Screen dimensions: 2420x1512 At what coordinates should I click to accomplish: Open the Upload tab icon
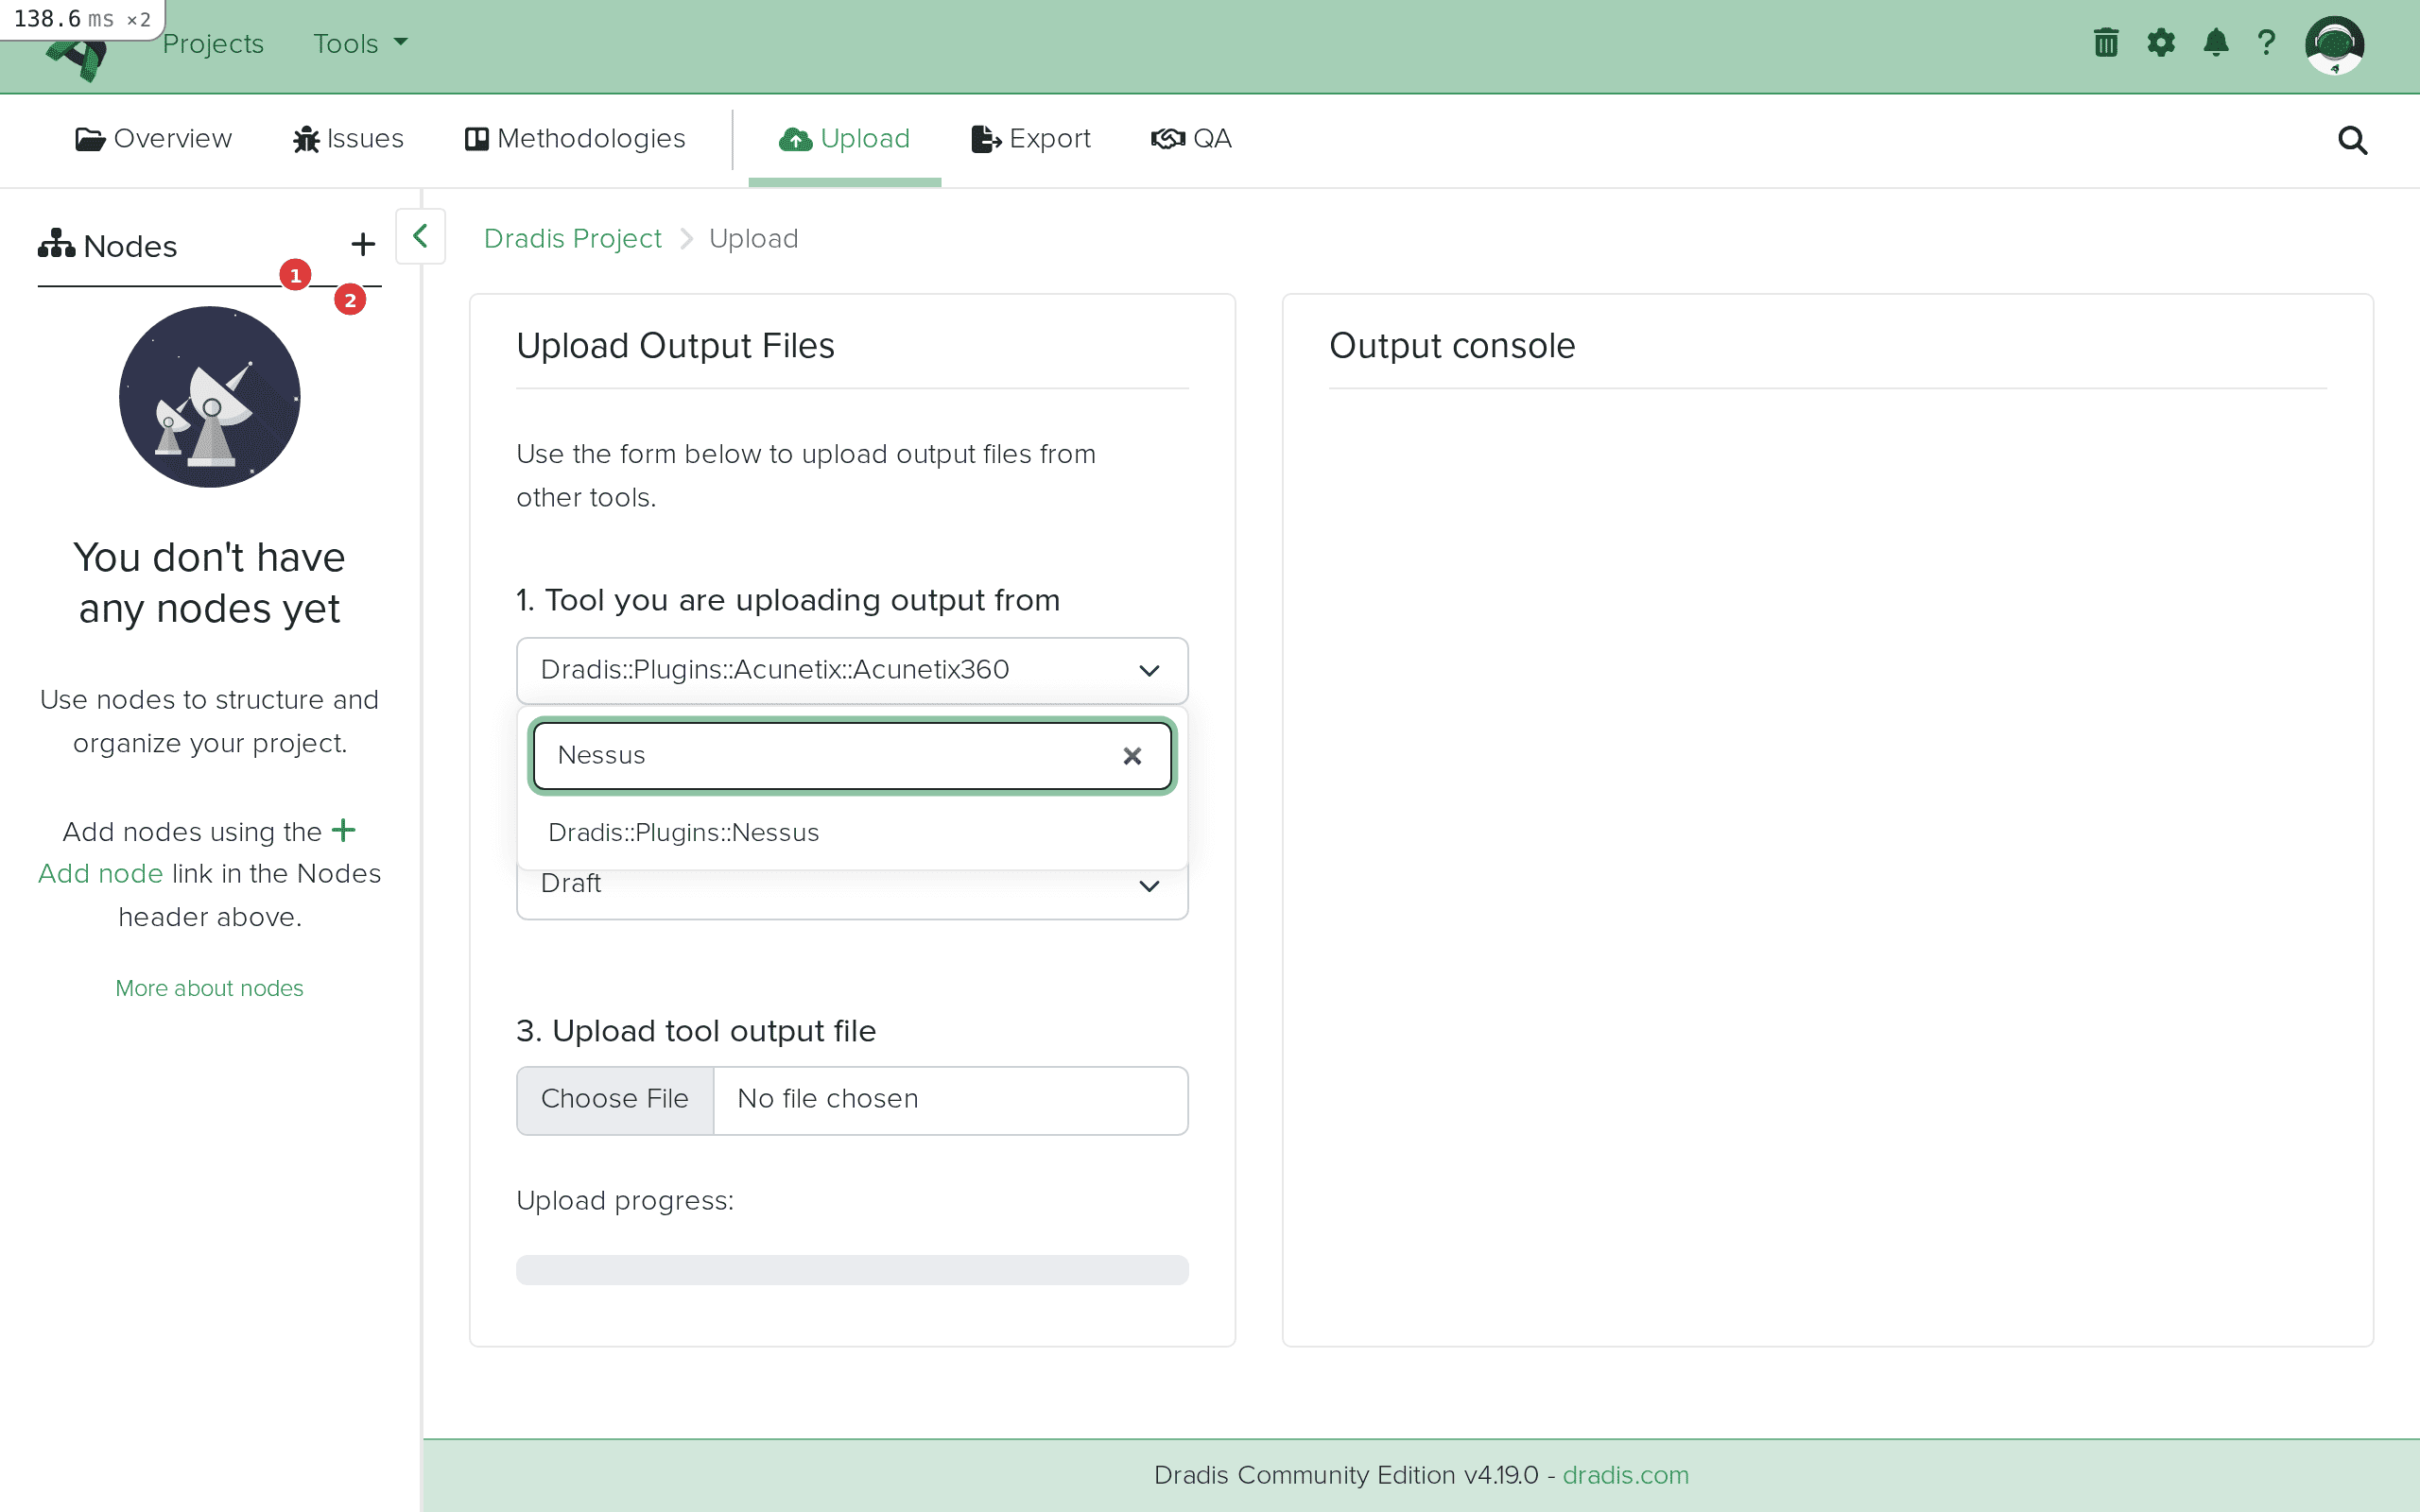click(794, 139)
